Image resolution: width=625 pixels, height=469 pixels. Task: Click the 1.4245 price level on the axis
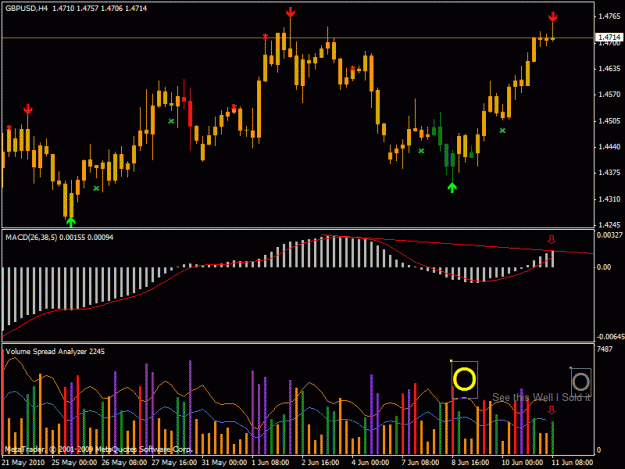(609, 225)
